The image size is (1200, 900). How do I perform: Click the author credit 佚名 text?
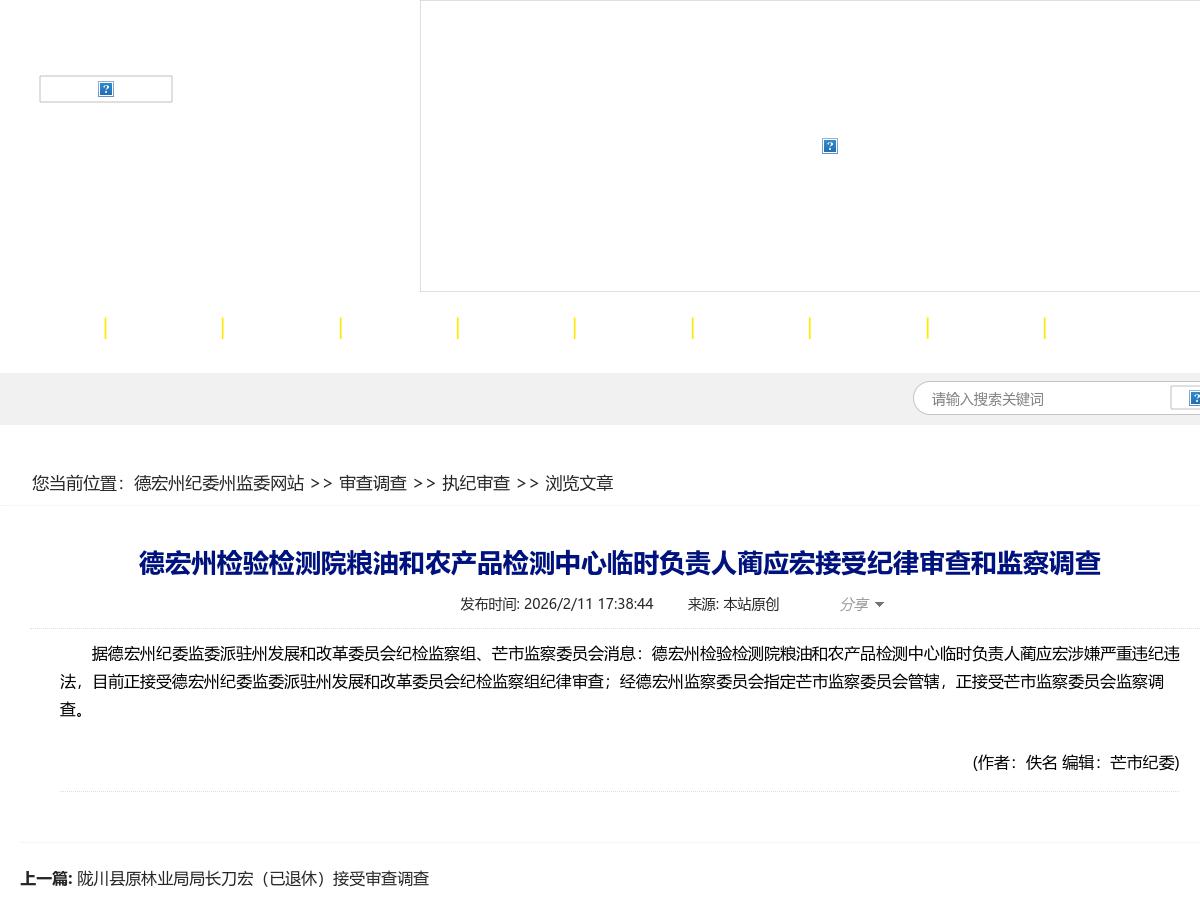(1040, 762)
